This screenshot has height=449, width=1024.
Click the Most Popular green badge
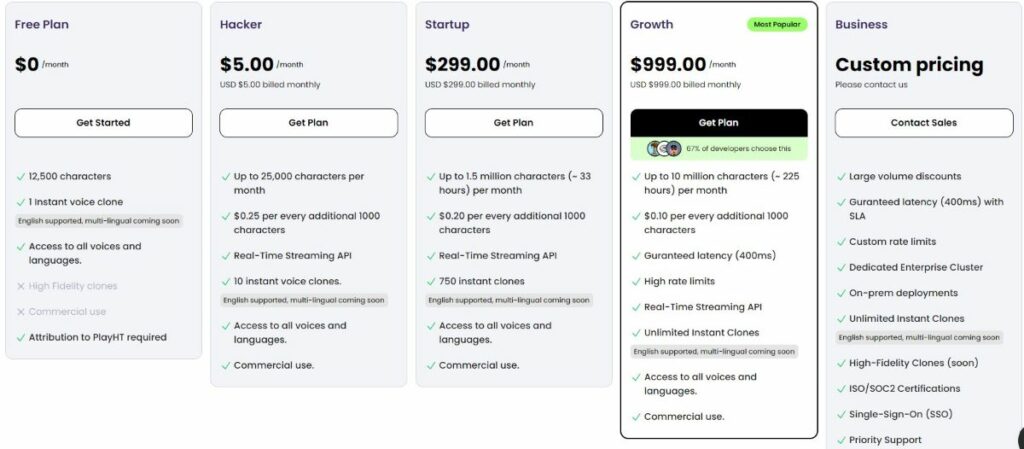(777, 25)
